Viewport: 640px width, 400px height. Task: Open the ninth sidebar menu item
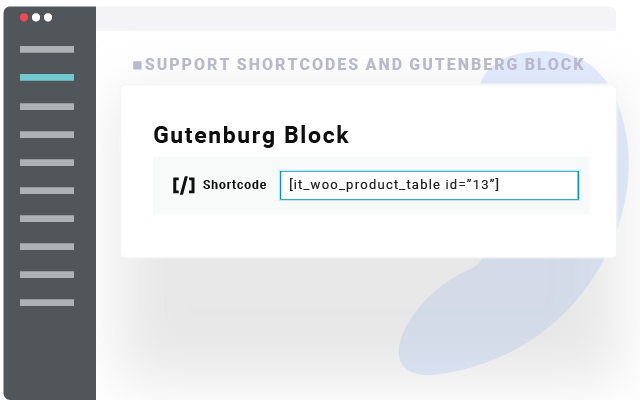(x=47, y=274)
